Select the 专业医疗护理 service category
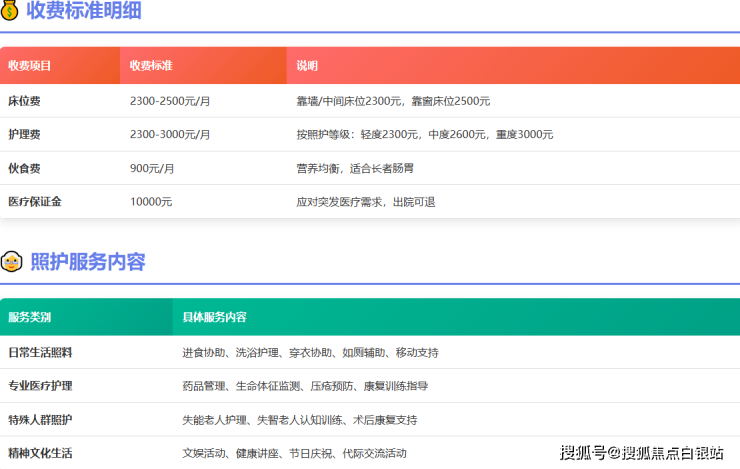740x469 pixels. tap(40, 386)
